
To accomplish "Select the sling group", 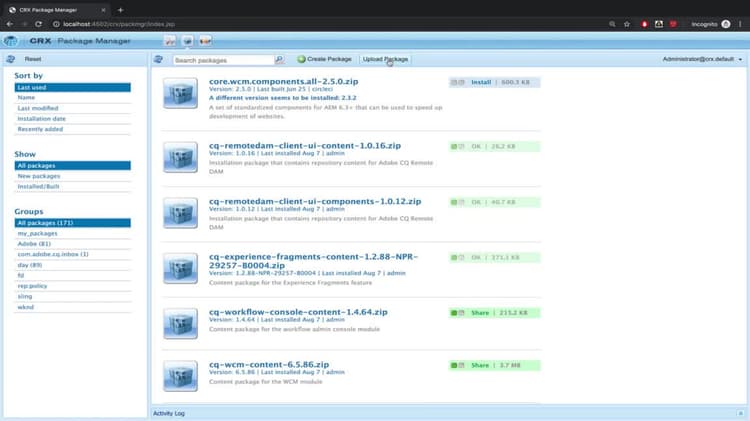I will click(73, 297).
